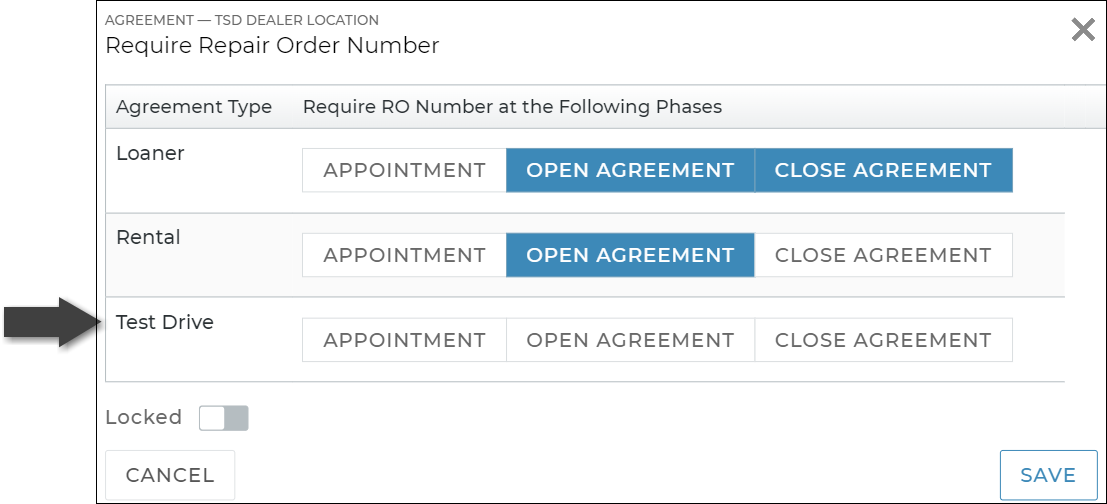
Task: Enable Close Agreement for Rental
Action: pyautogui.click(x=883, y=255)
